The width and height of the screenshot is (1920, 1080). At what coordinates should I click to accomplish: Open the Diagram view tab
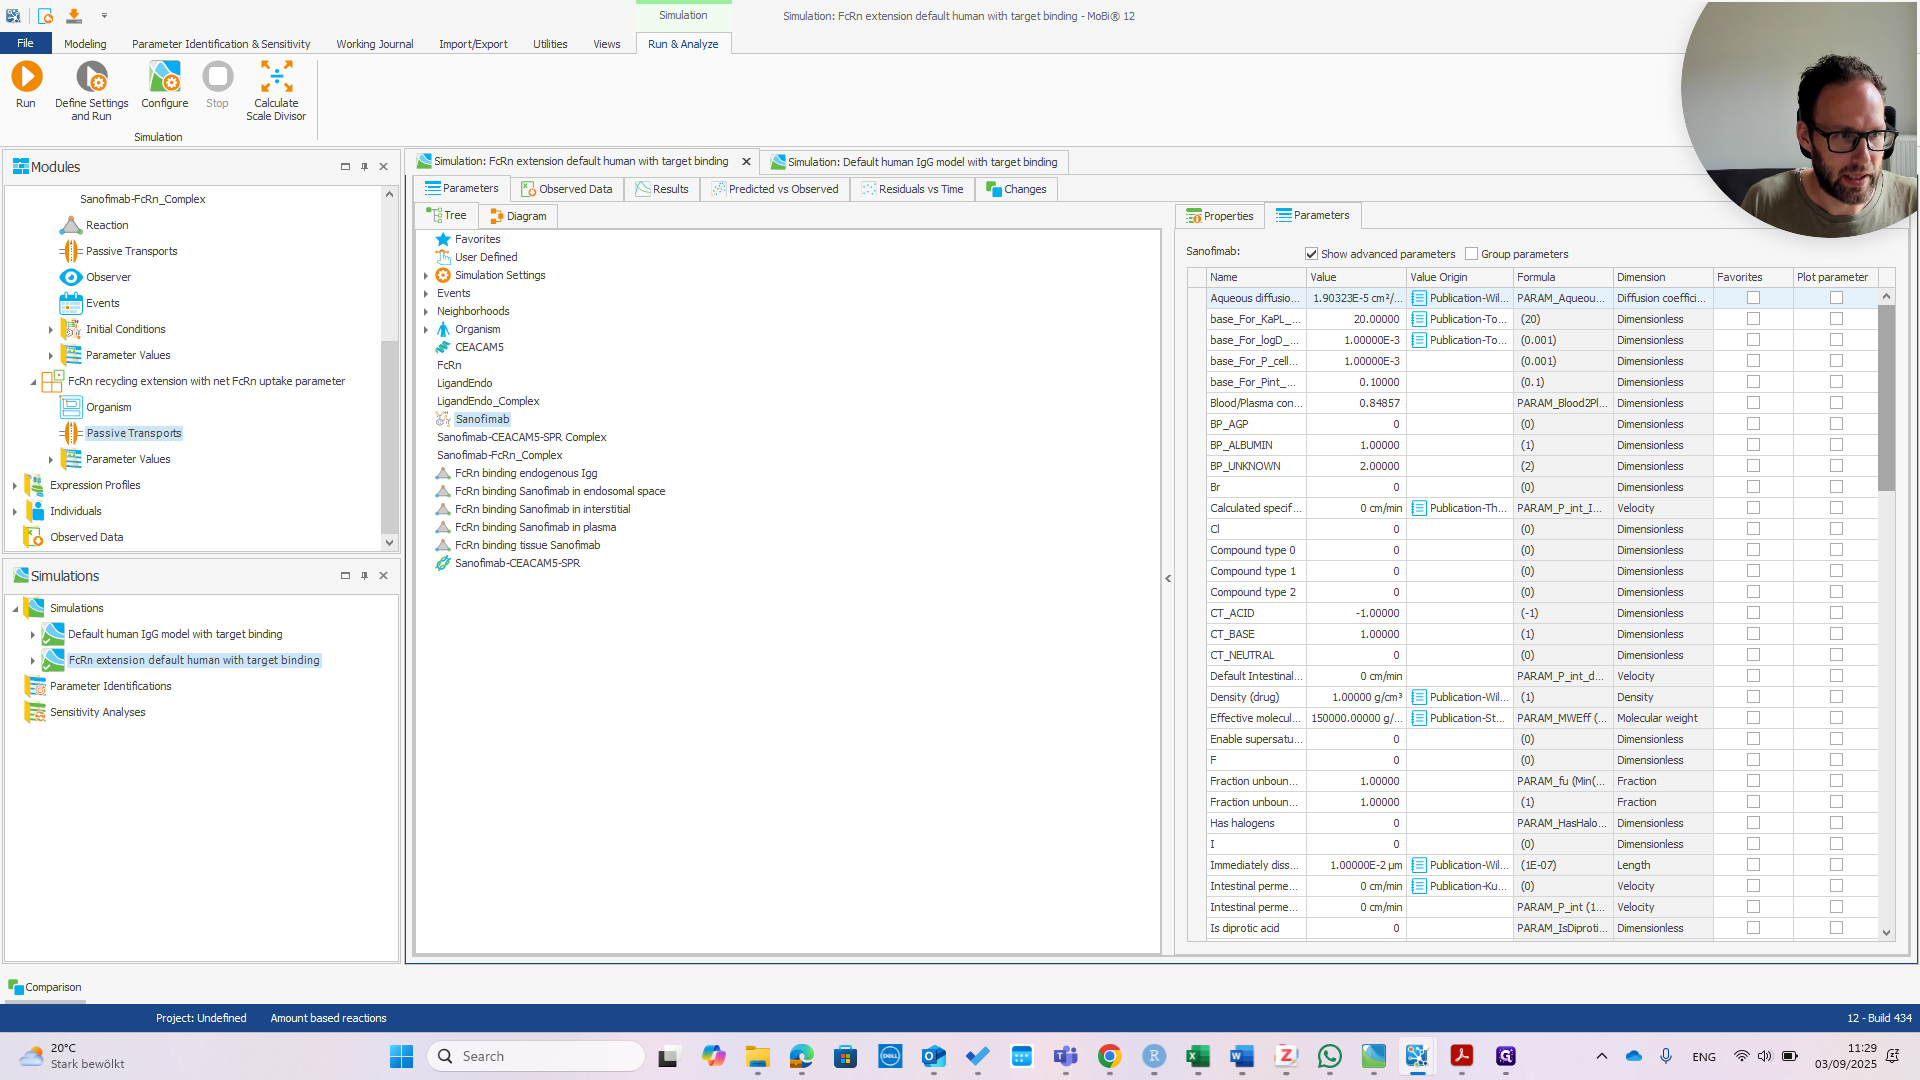[518, 216]
